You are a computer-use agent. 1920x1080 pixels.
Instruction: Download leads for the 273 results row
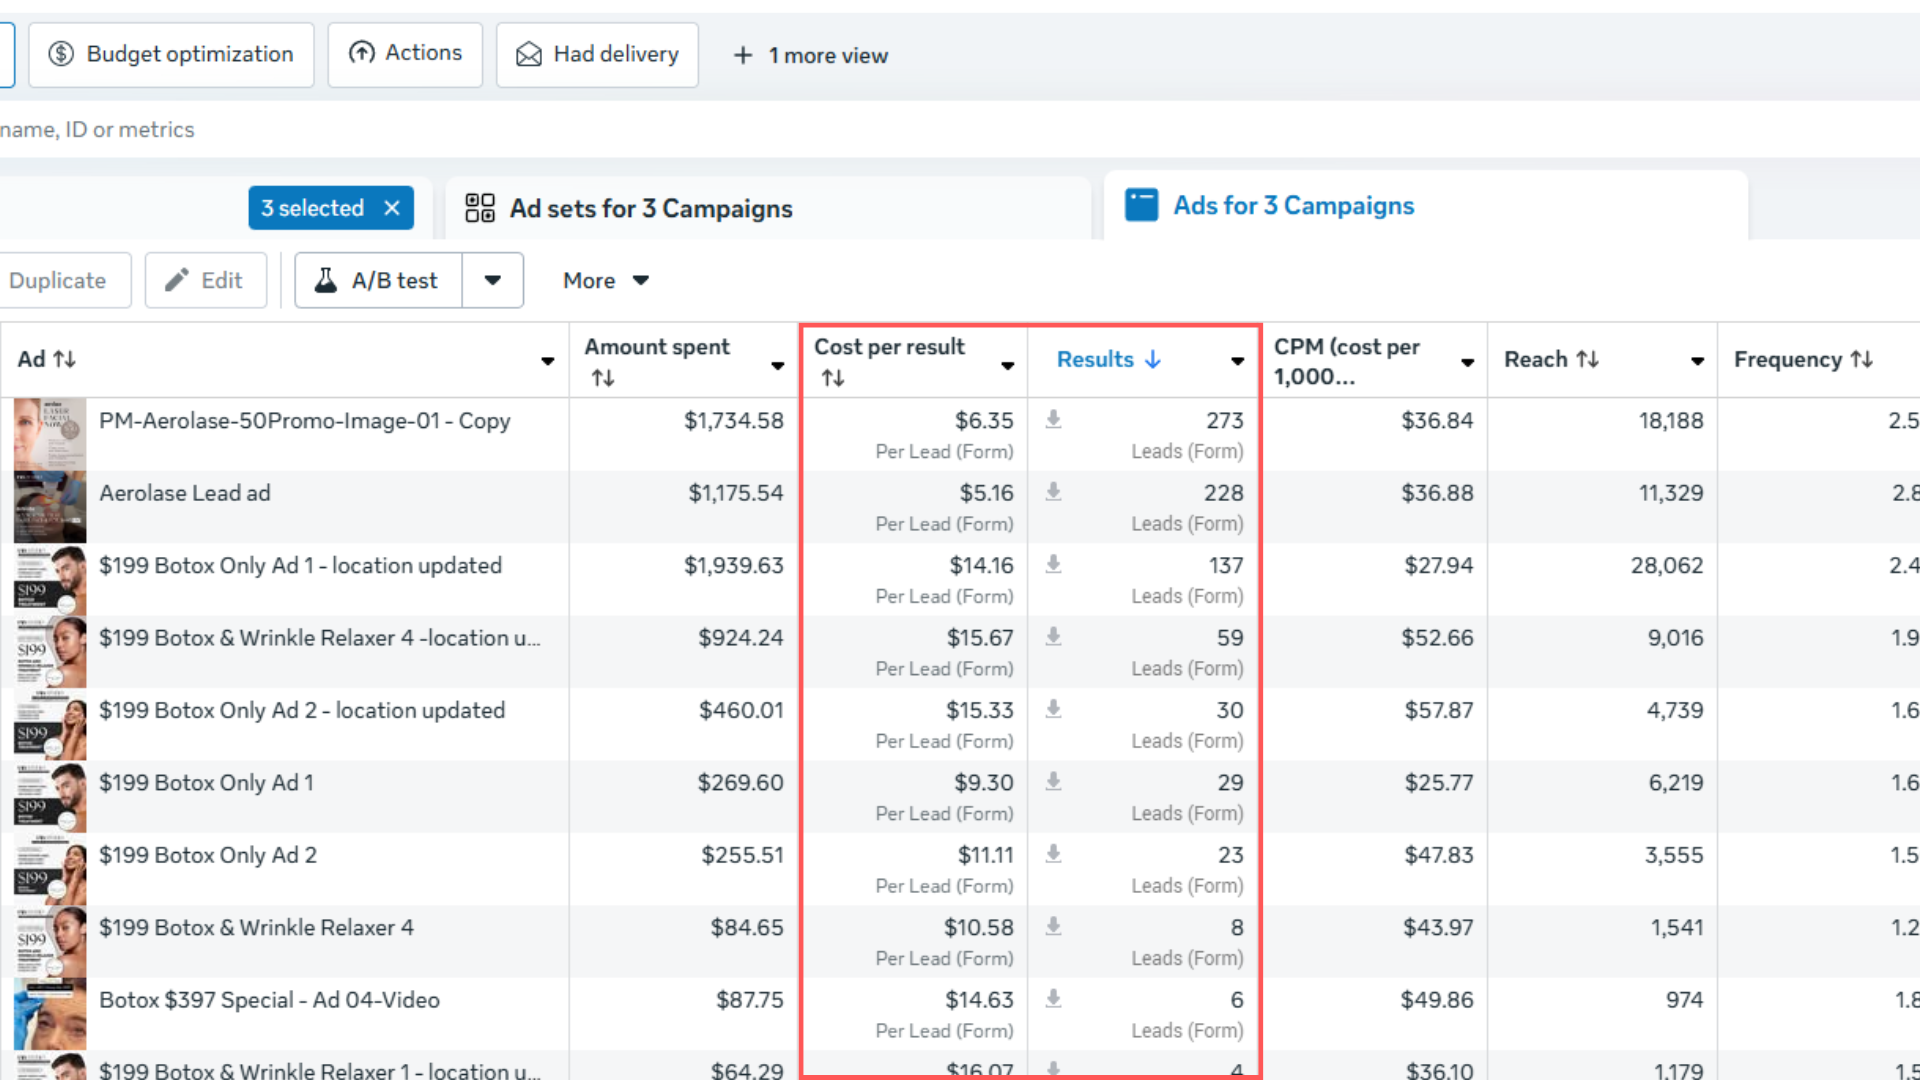[x=1054, y=420]
